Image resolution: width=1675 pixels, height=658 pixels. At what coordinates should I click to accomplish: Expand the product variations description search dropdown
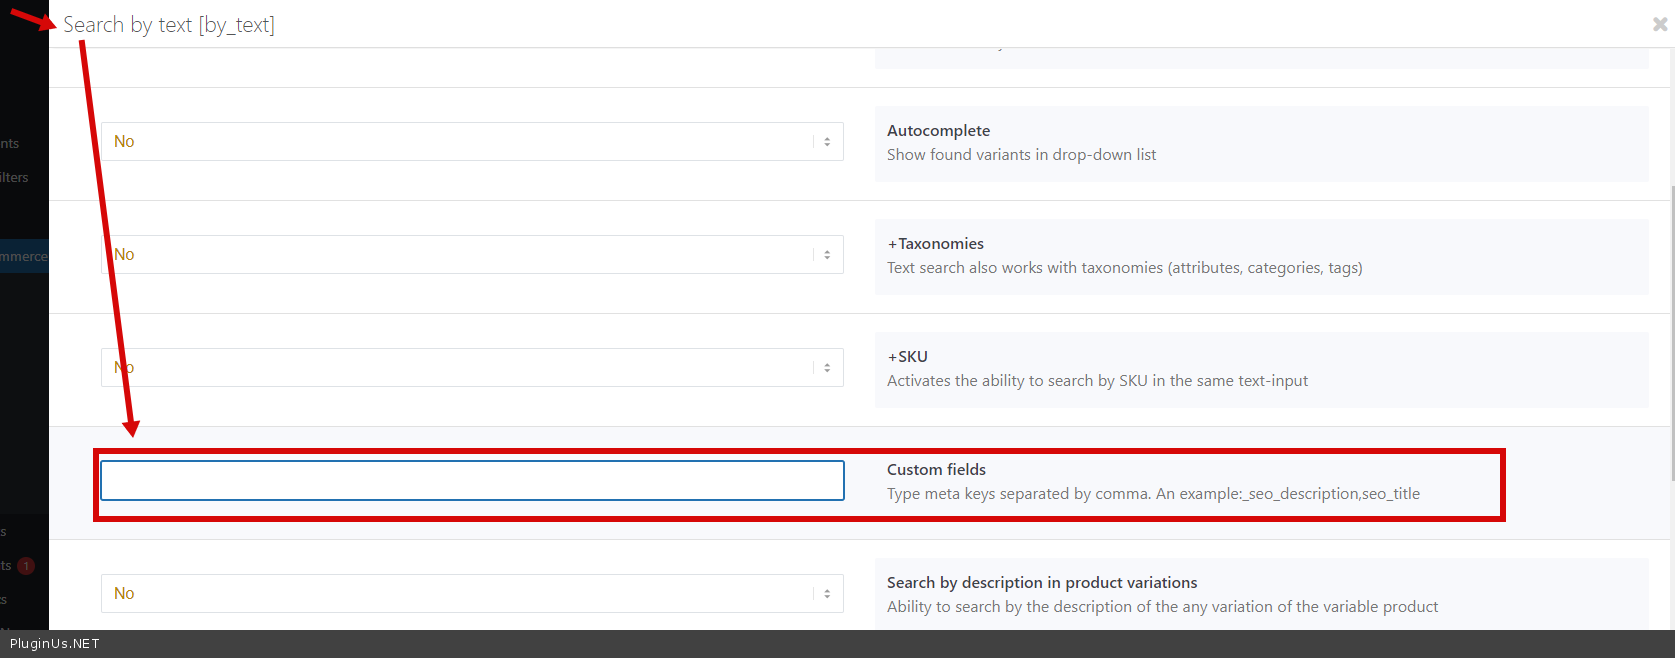[x=472, y=594]
